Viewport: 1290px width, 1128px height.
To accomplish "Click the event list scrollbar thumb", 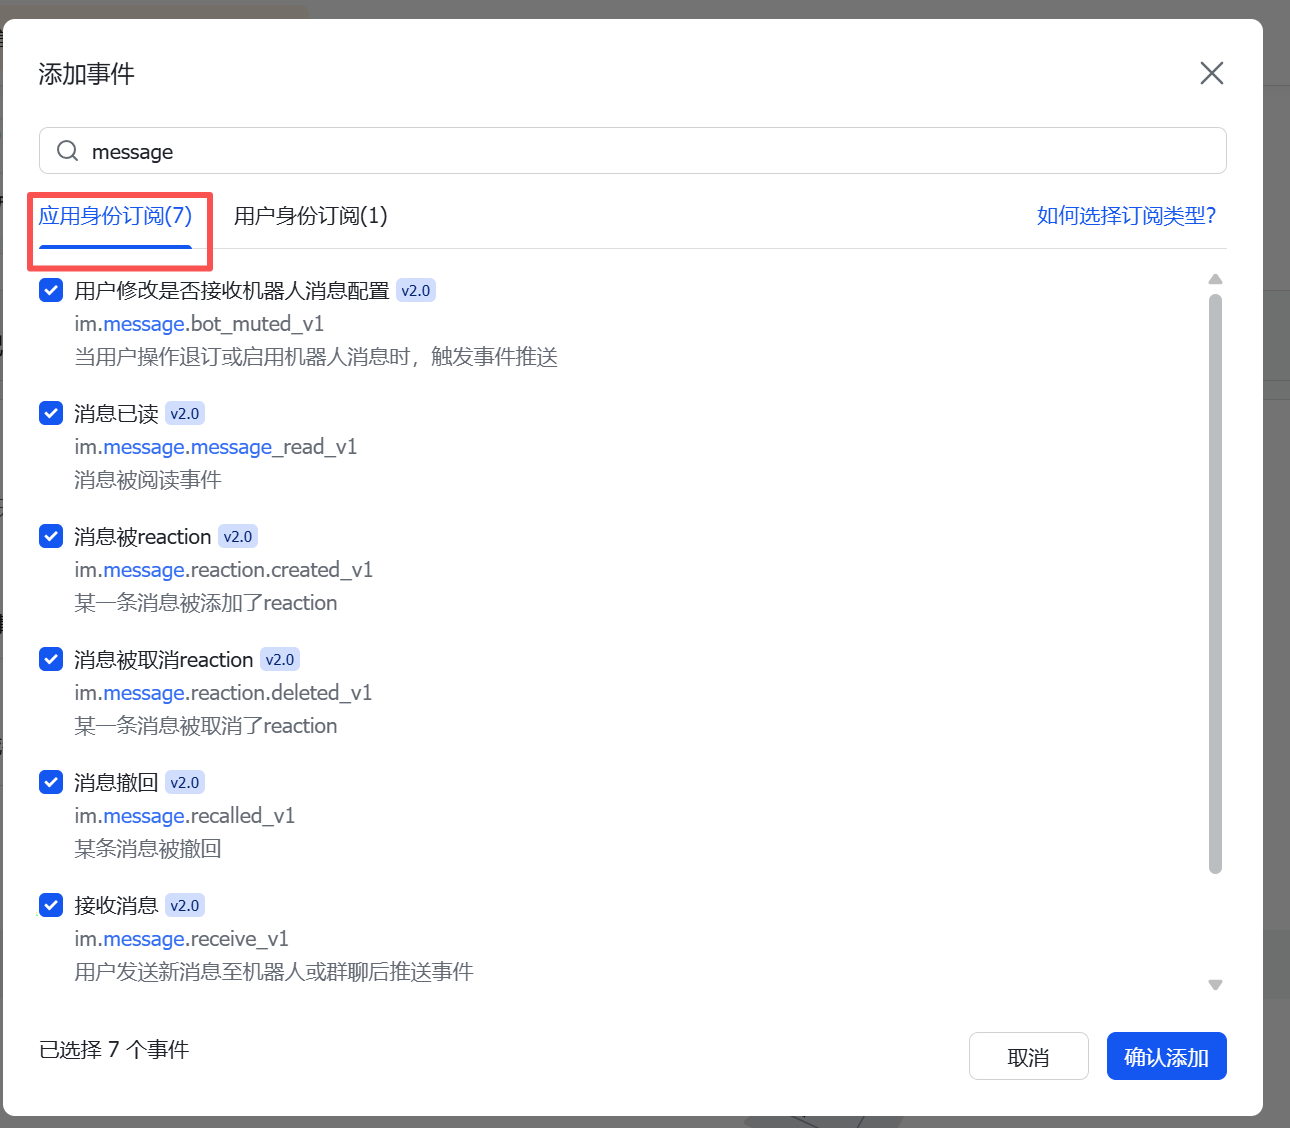I will (x=1215, y=580).
